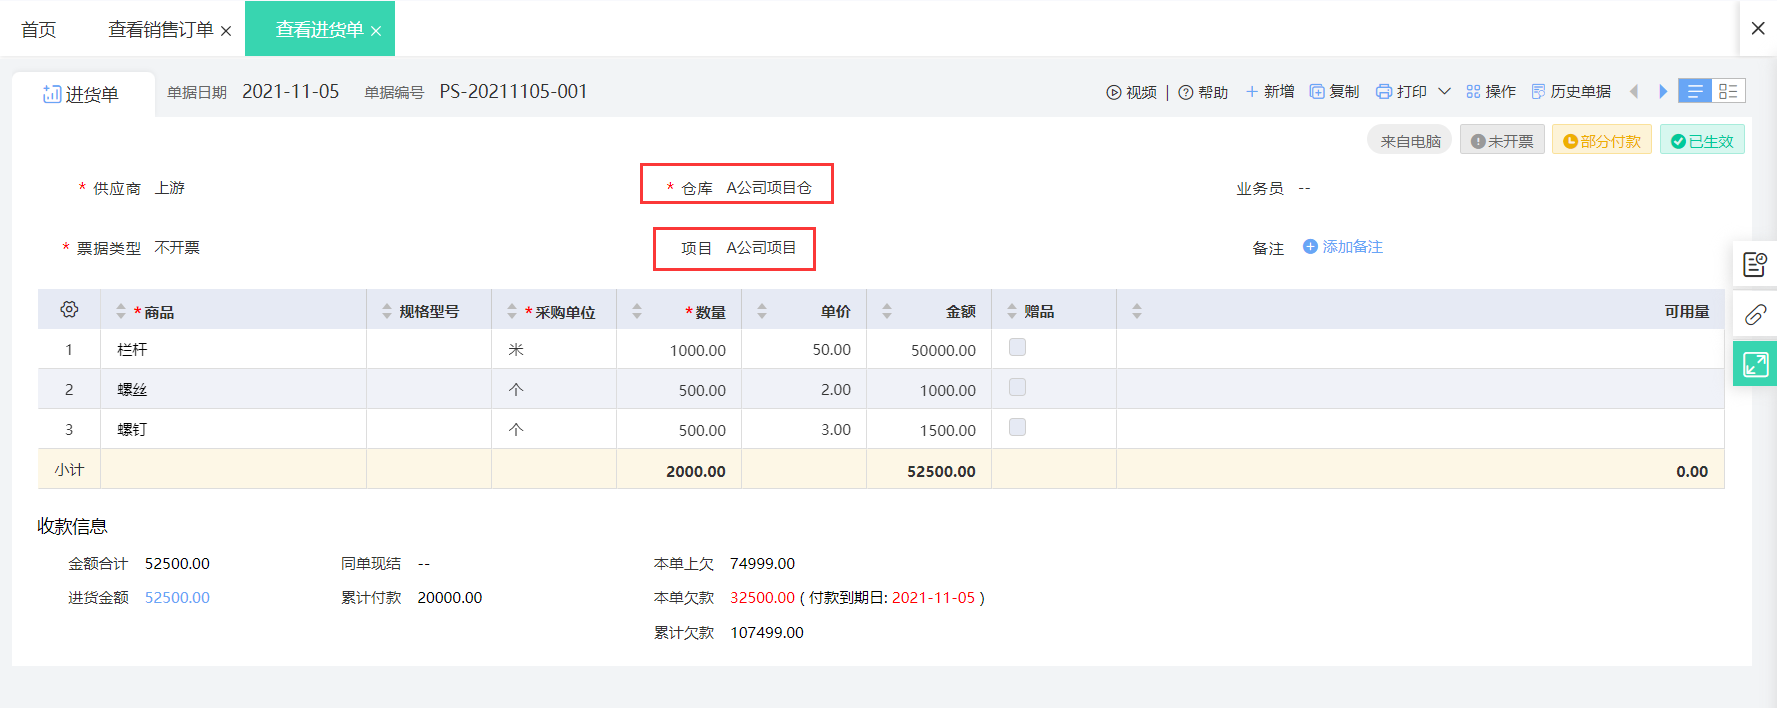Open the 历史单据 history documents
This screenshot has height=708, width=1777.
1571,91
